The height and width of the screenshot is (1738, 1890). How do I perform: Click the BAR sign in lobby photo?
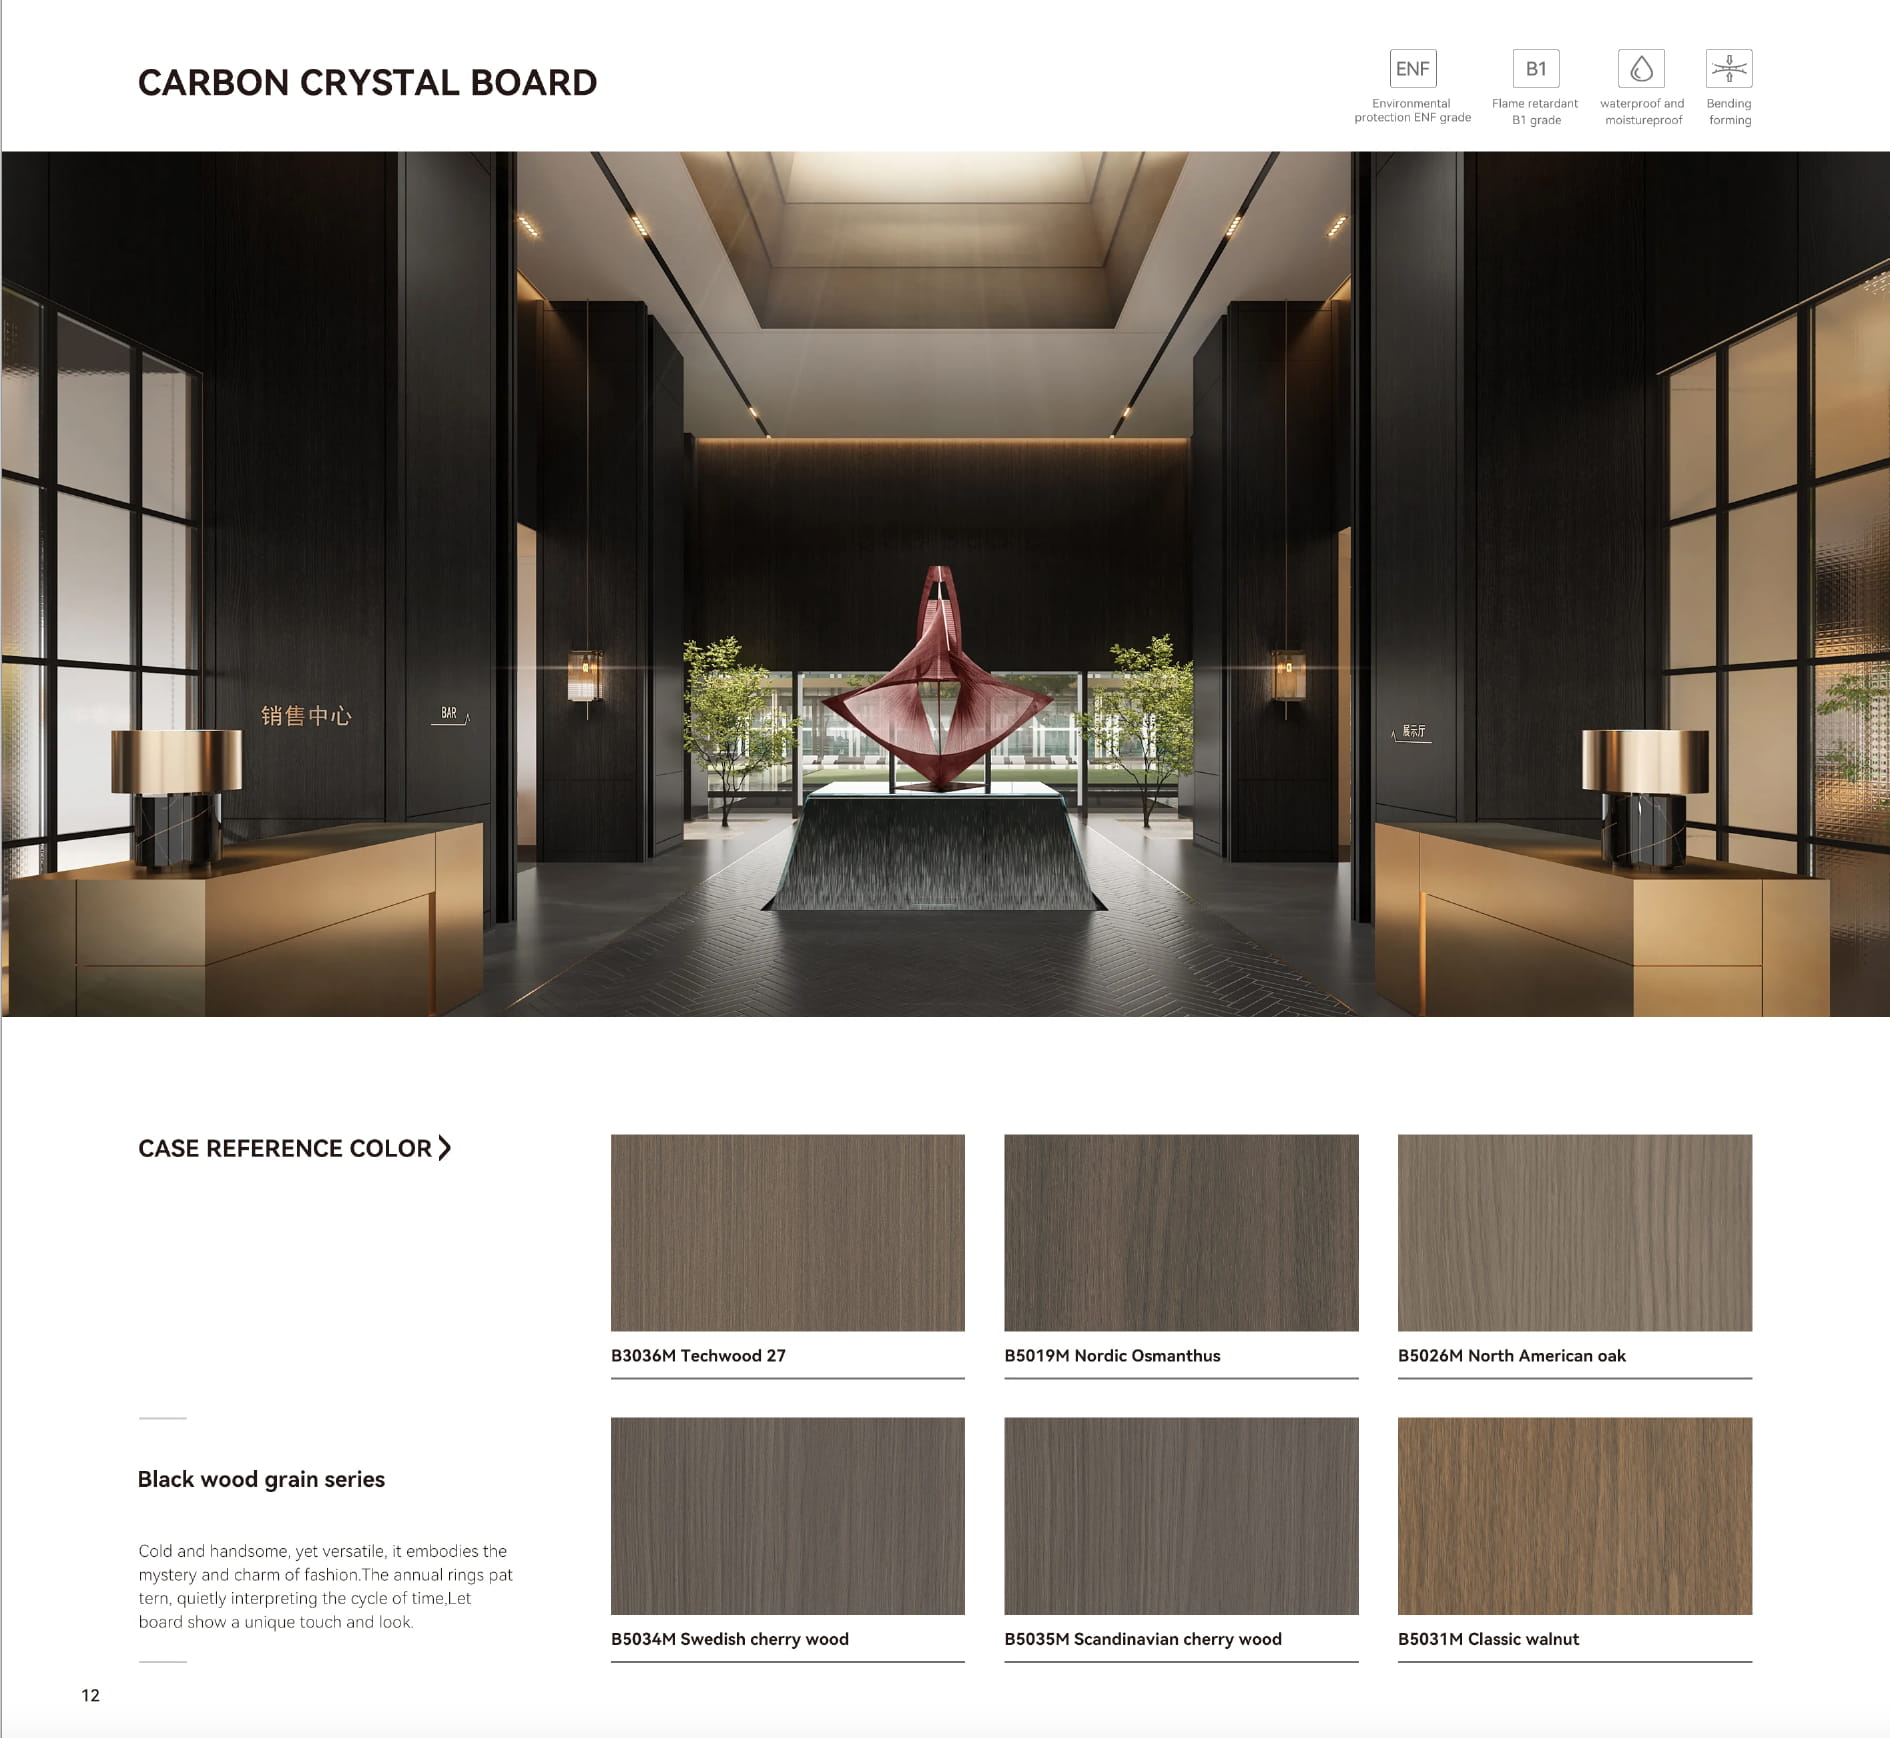(449, 713)
